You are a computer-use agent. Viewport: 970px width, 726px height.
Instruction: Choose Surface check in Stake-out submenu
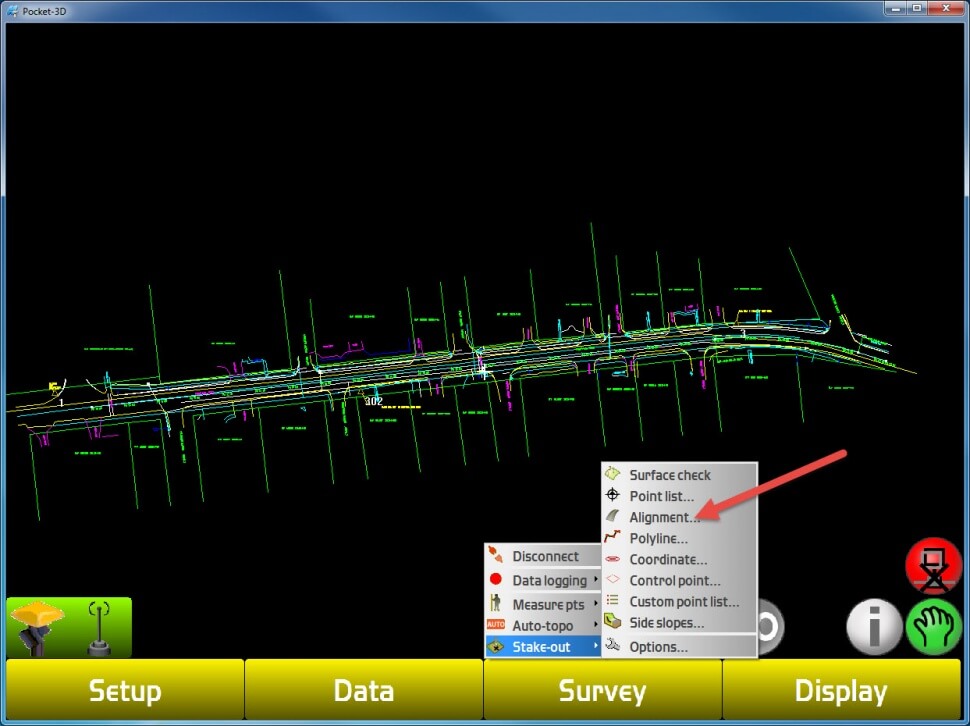point(669,475)
